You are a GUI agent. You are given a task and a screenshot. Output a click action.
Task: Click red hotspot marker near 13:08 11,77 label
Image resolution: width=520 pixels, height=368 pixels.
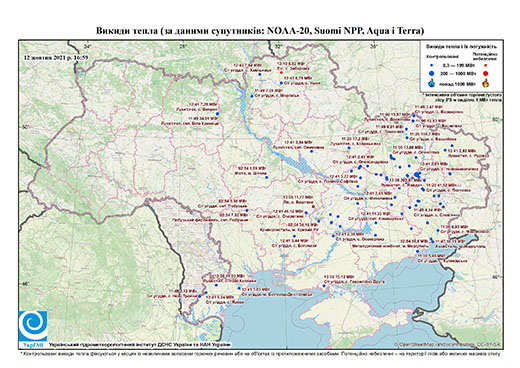click(x=313, y=206)
